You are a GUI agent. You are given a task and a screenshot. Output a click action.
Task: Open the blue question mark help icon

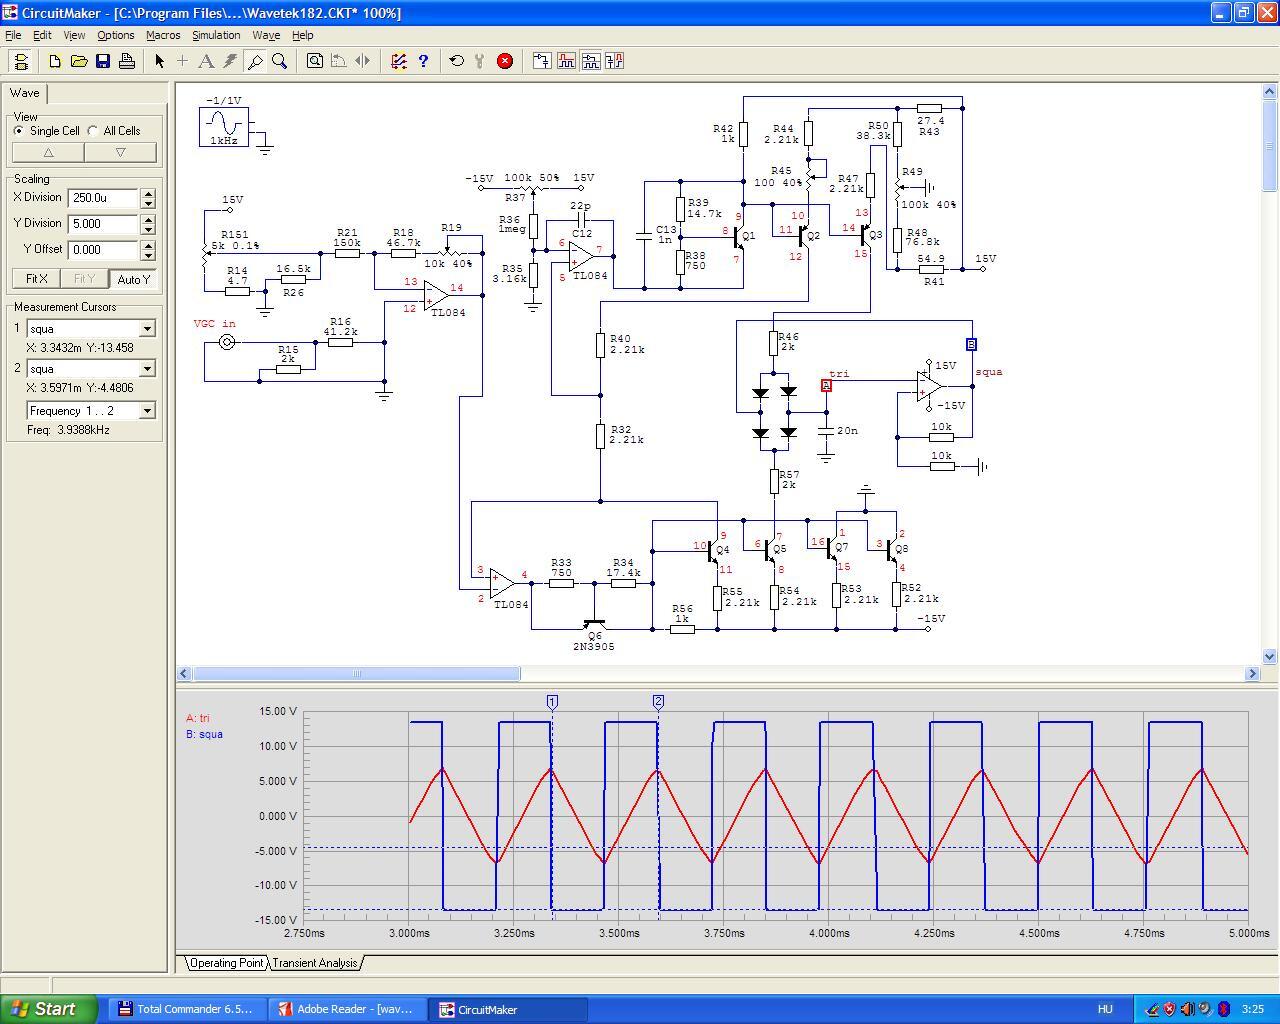coord(423,61)
